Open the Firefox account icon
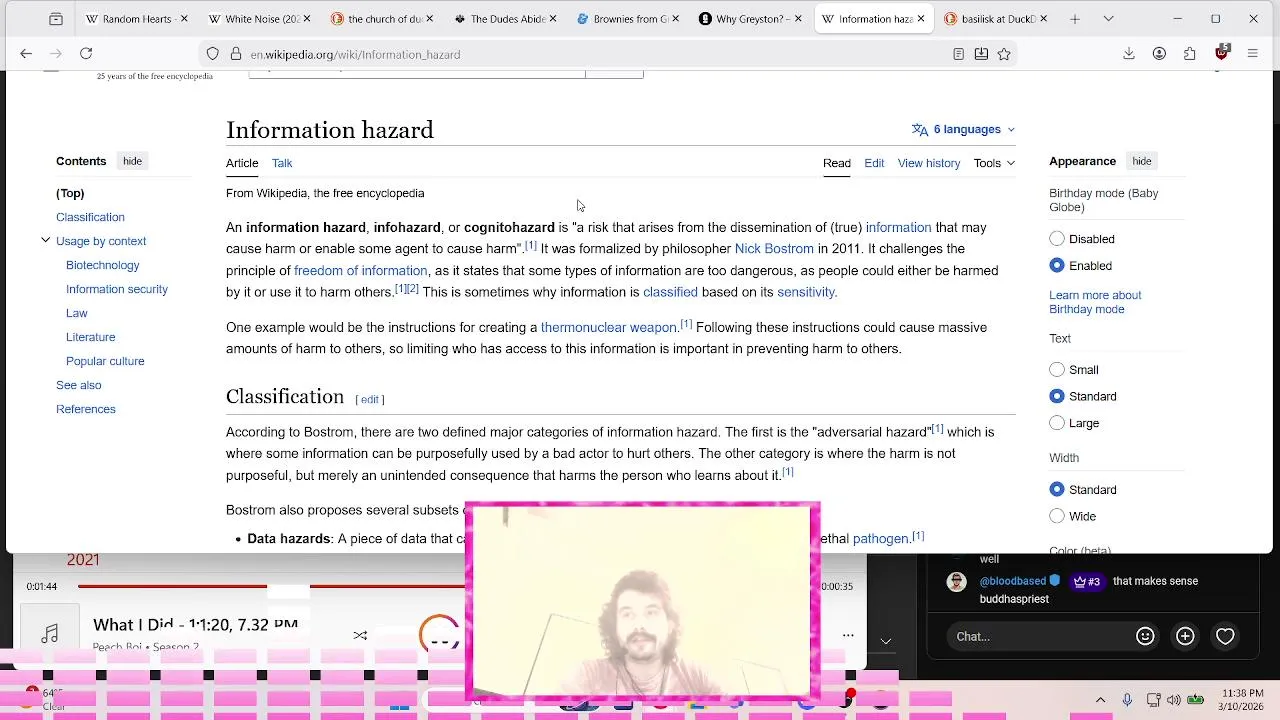The width and height of the screenshot is (1280, 720). pos(1159,54)
